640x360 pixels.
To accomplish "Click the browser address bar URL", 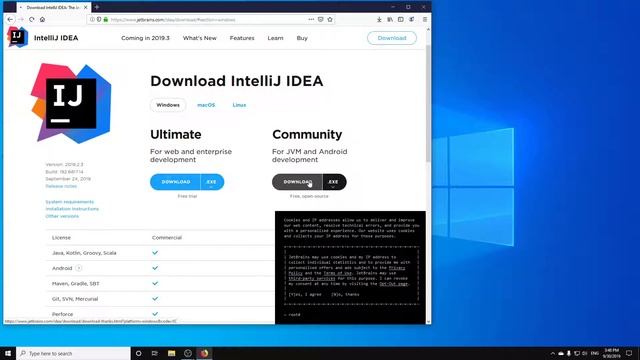I will click(x=173, y=20).
